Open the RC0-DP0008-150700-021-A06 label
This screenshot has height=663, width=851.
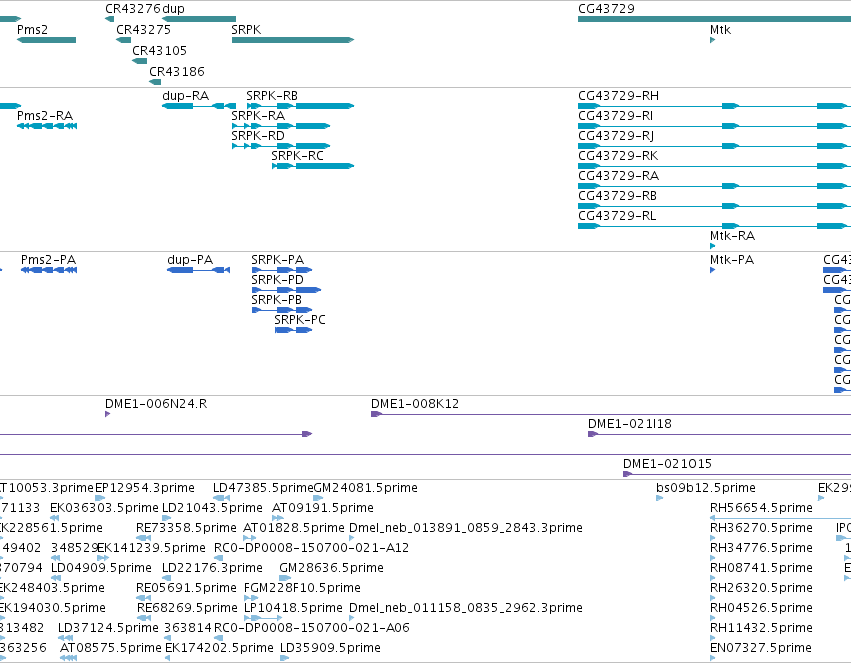pyautogui.click(x=312, y=628)
